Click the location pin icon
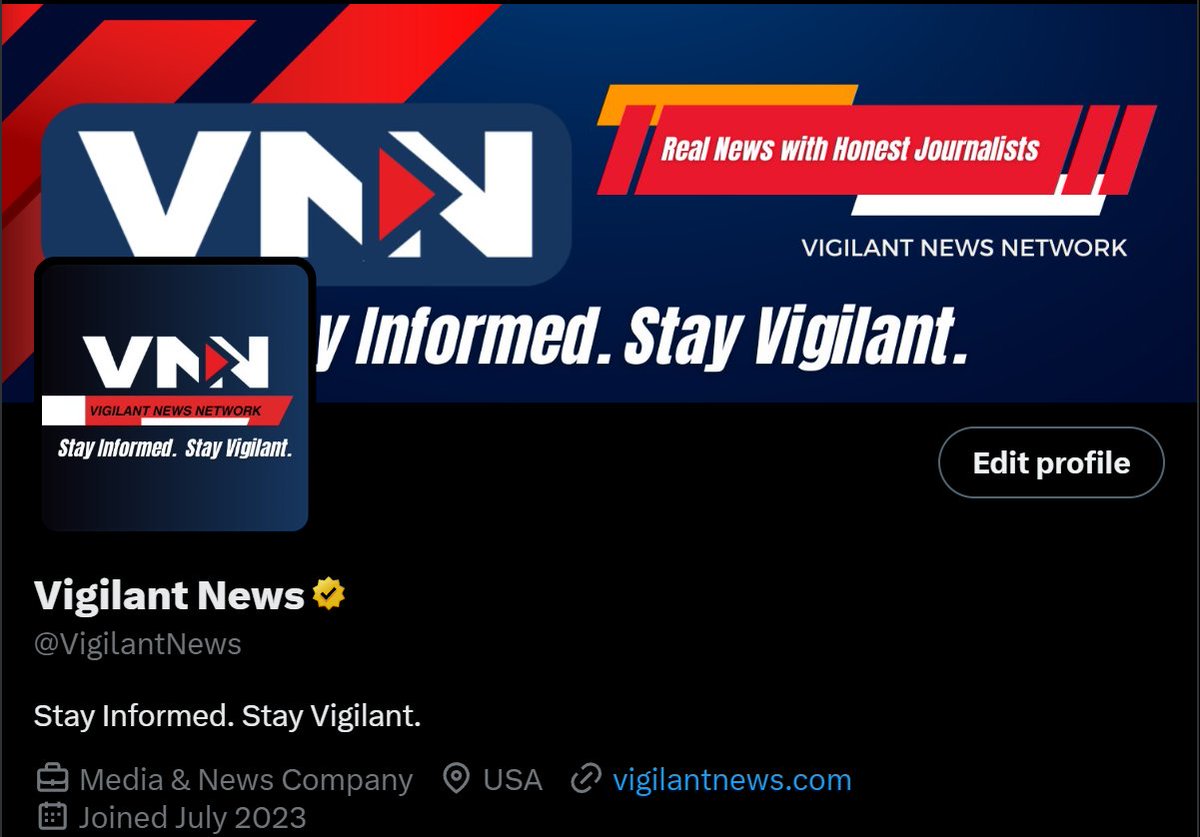1200x837 pixels. (457, 779)
